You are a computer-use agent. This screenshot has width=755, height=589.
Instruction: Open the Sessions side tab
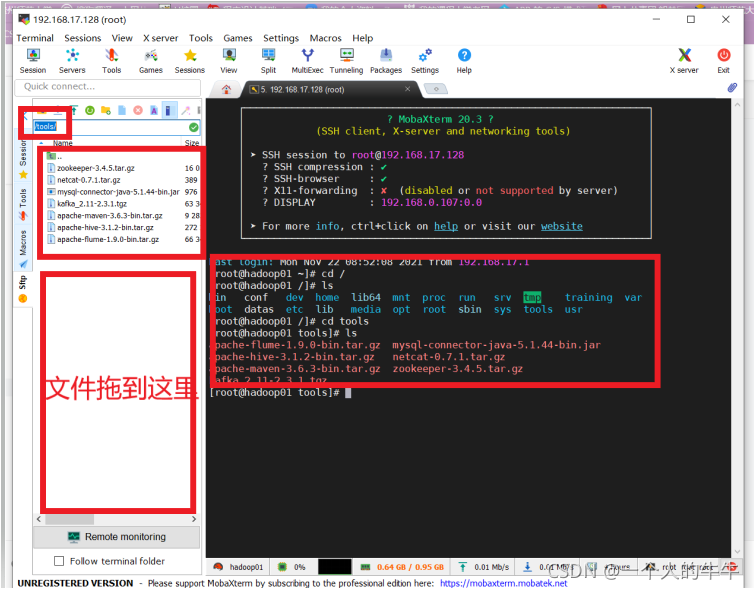point(23,159)
